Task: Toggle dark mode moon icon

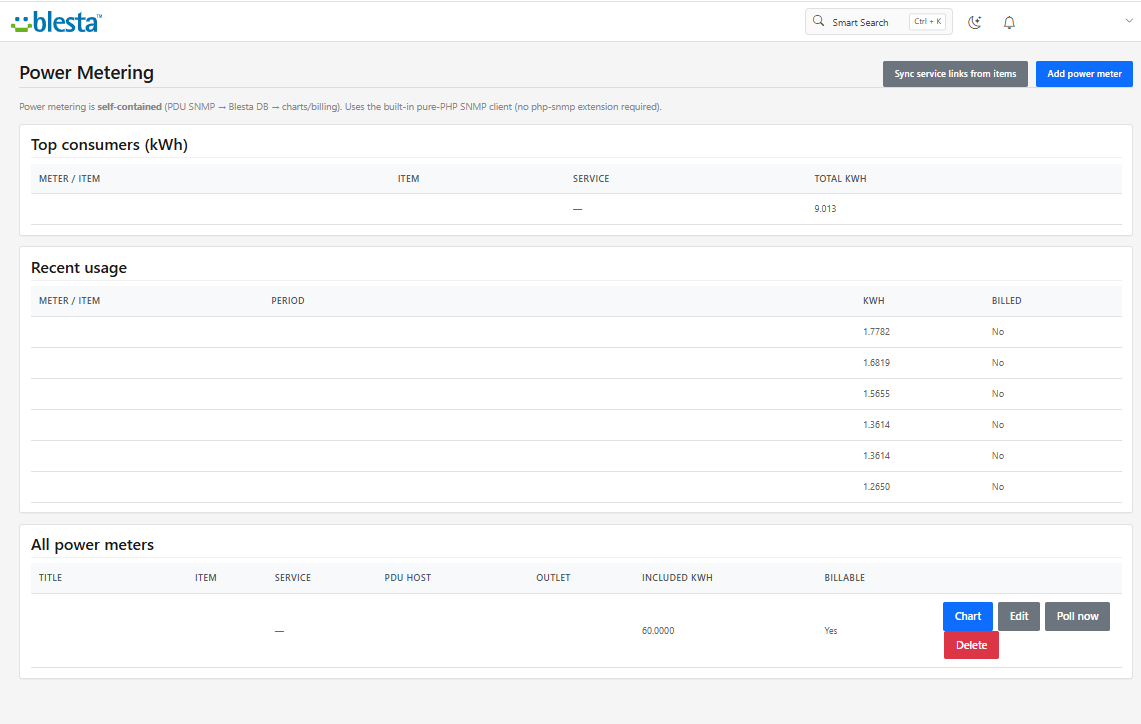Action: 974,23
